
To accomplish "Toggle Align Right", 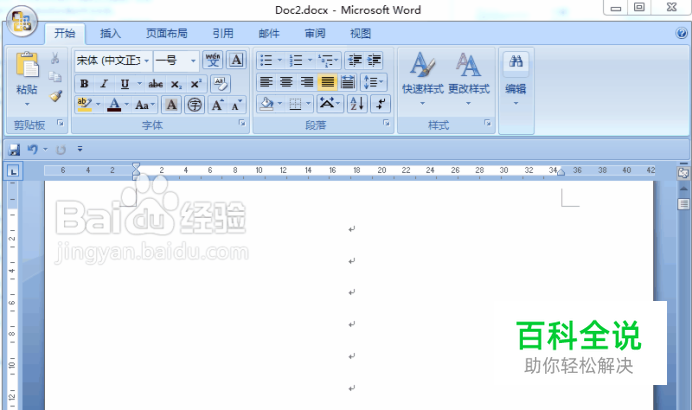I will click(x=307, y=82).
